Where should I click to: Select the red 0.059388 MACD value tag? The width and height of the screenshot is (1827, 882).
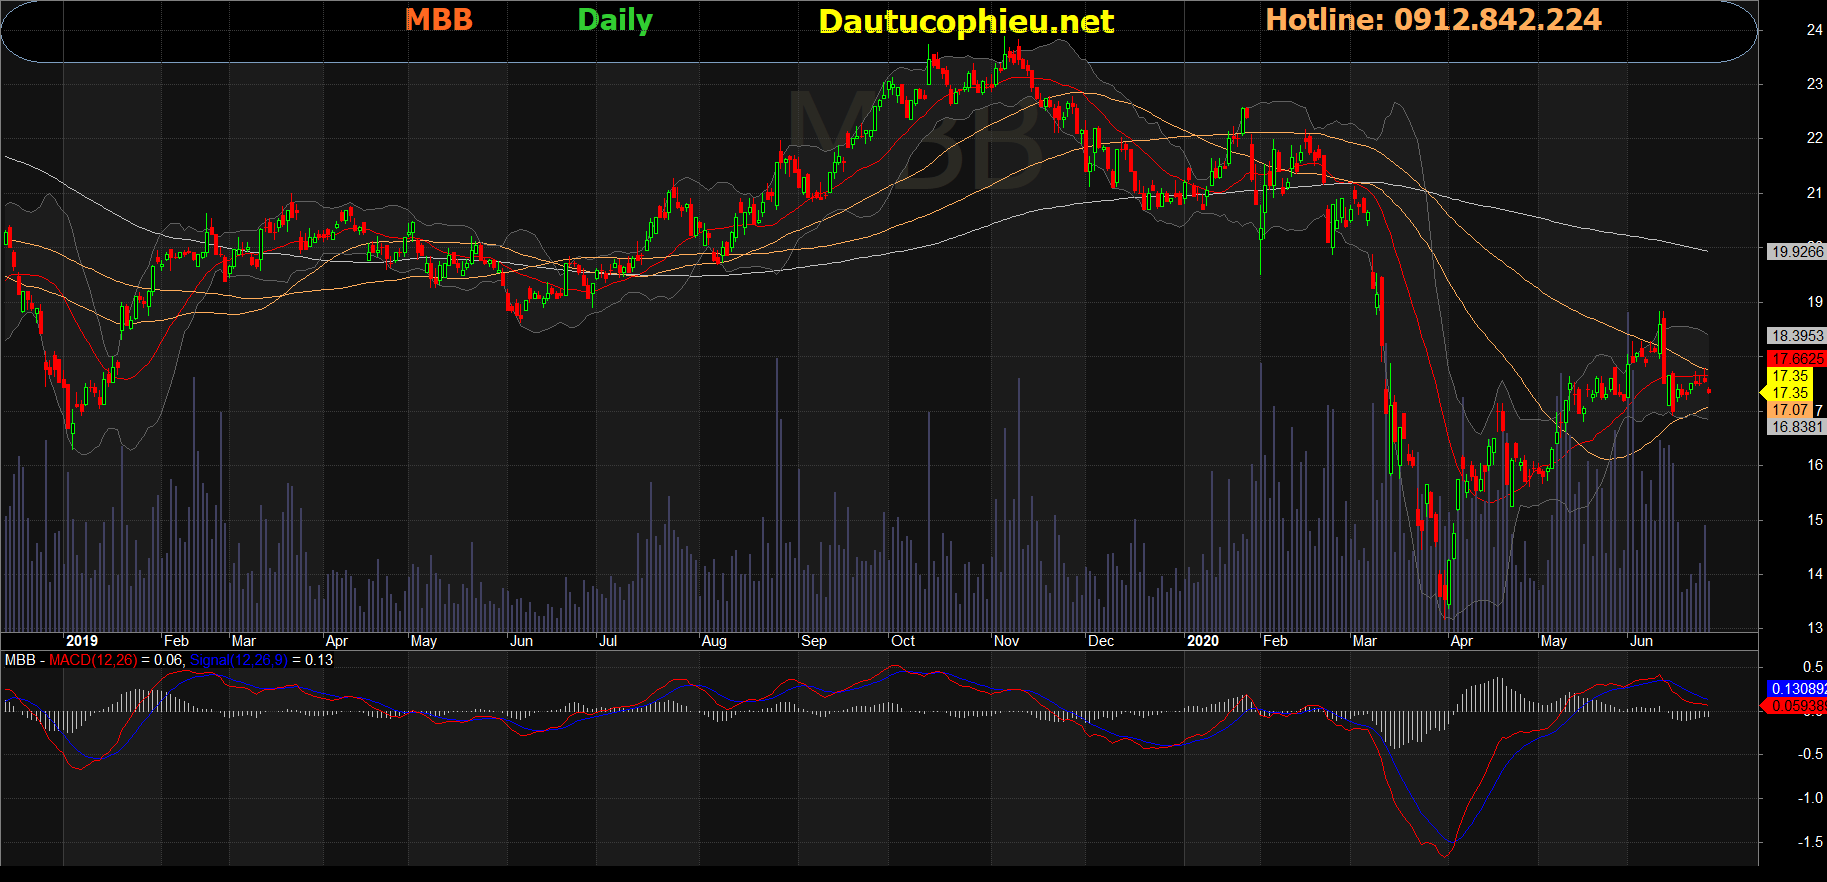pos(1796,706)
